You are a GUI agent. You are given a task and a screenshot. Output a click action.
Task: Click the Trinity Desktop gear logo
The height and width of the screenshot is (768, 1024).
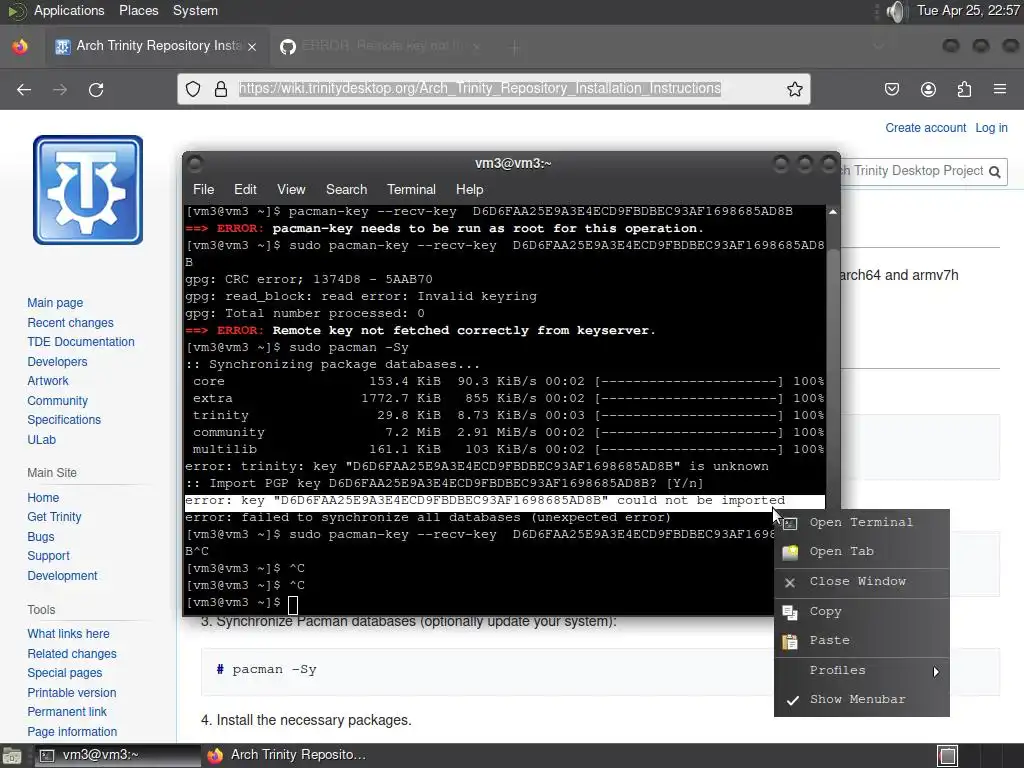[x=88, y=190]
